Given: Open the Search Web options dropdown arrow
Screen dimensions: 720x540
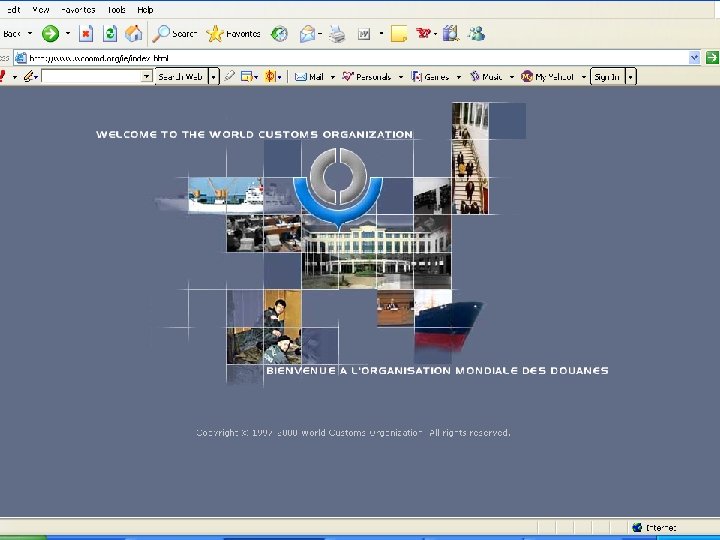Looking at the screenshot, I should coord(214,77).
